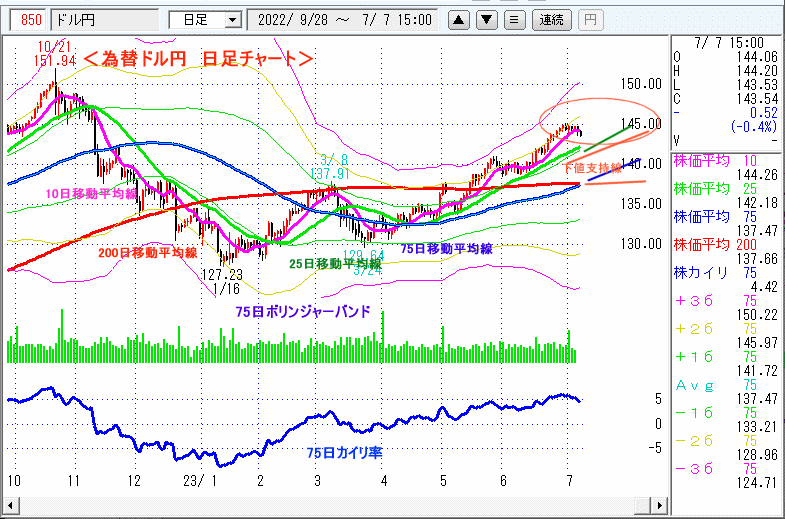Open the three-line menu button
The height and width of the screenshot is (519, 785).
[514, 20]
